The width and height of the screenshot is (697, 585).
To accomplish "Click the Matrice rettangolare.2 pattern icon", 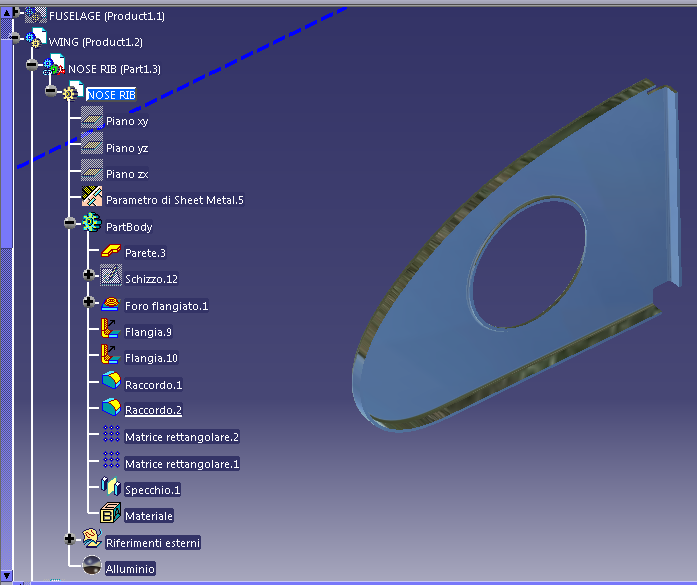I will pyautogui.click(x=111, y=434).
